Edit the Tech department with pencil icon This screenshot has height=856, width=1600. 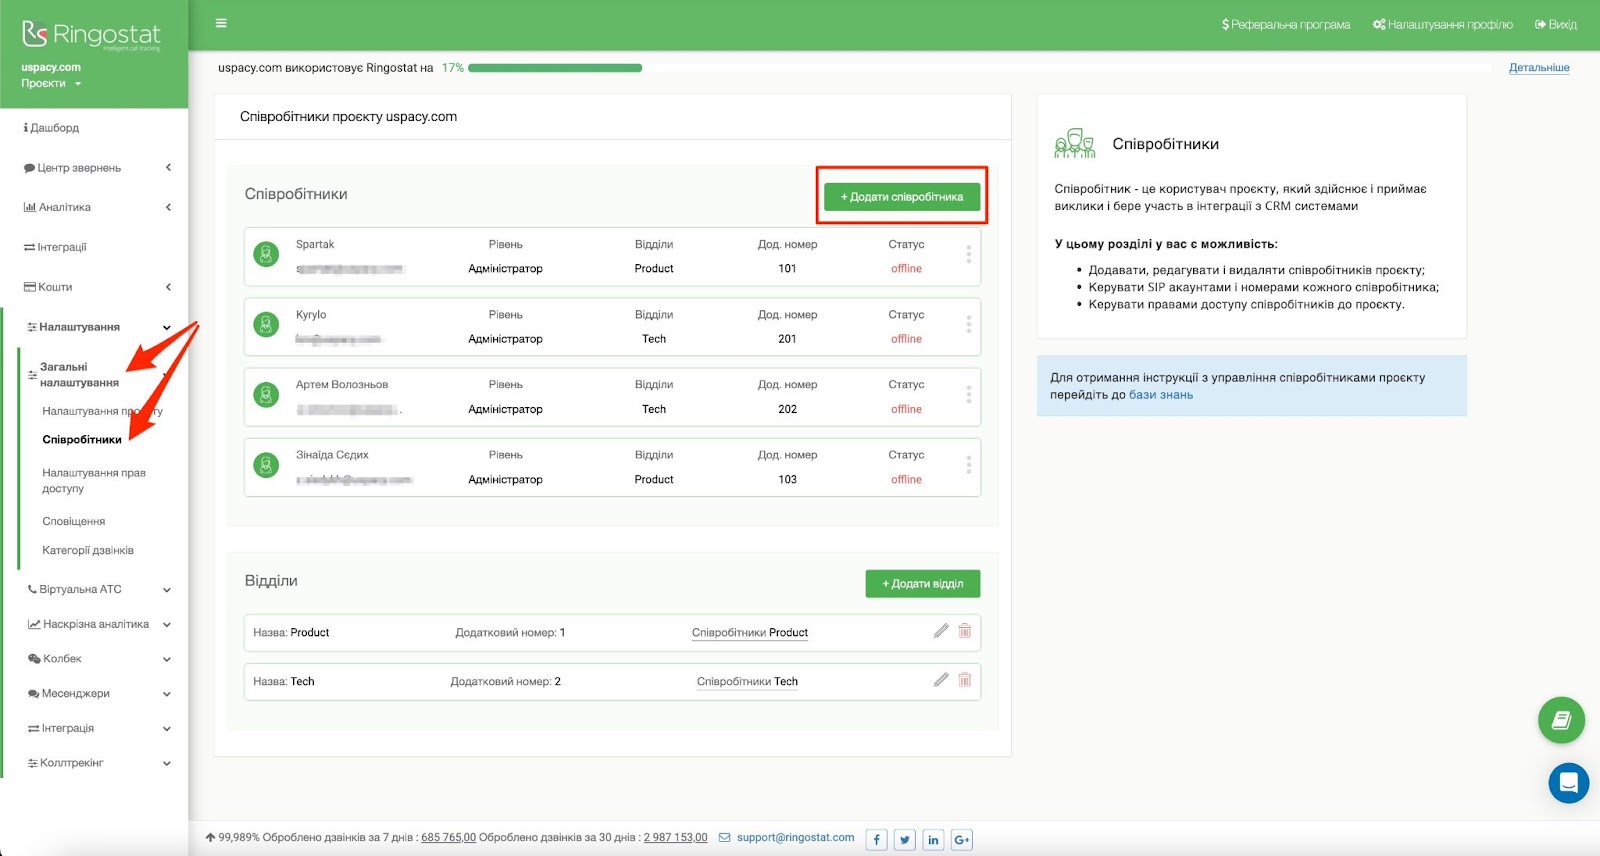tap(940, 680)
